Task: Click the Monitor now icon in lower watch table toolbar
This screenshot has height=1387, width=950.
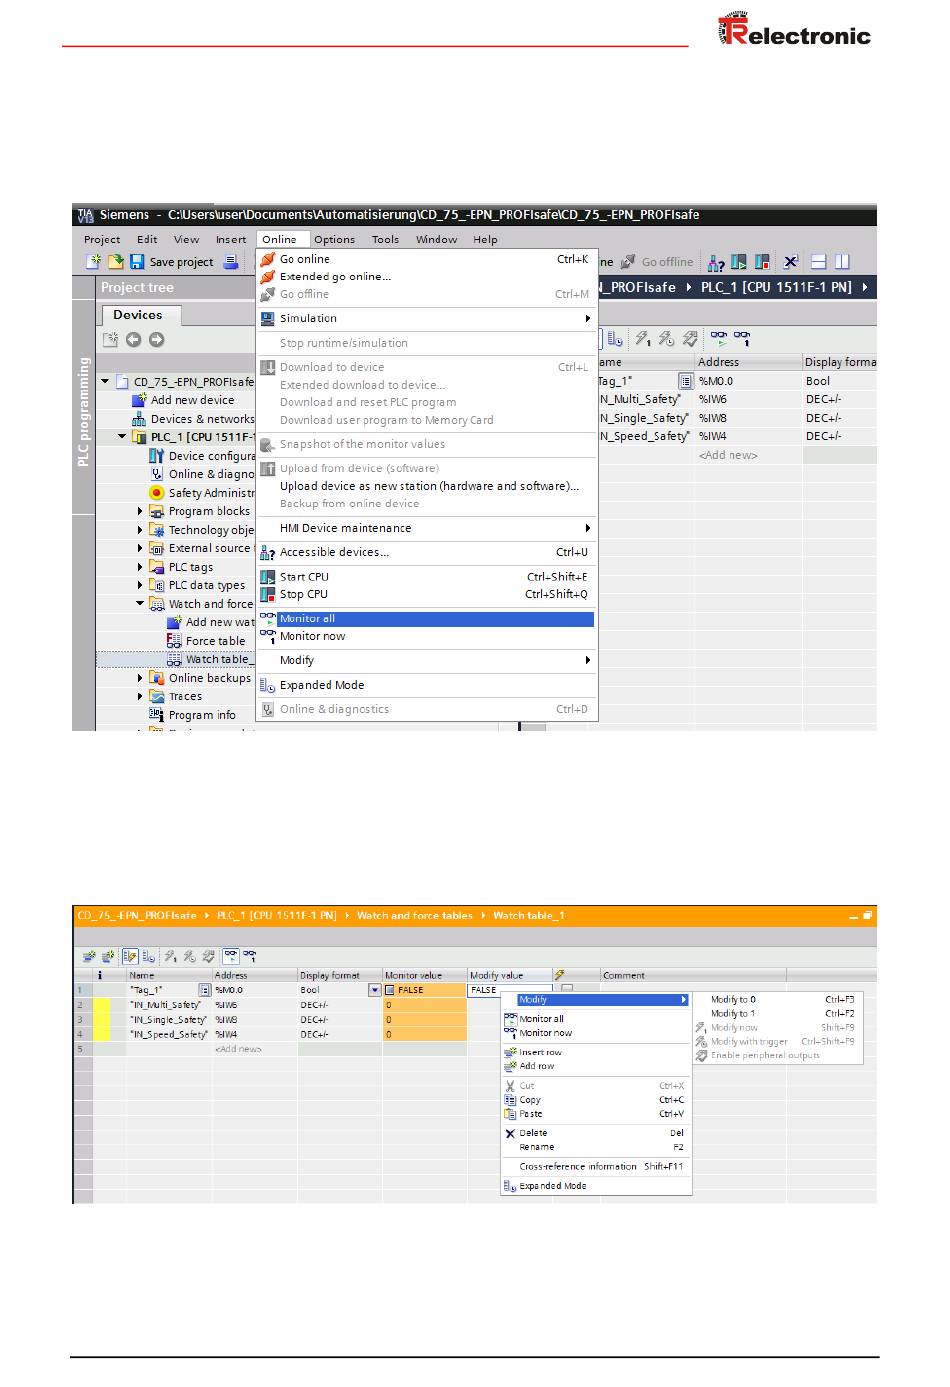Action: click(249, 956)
